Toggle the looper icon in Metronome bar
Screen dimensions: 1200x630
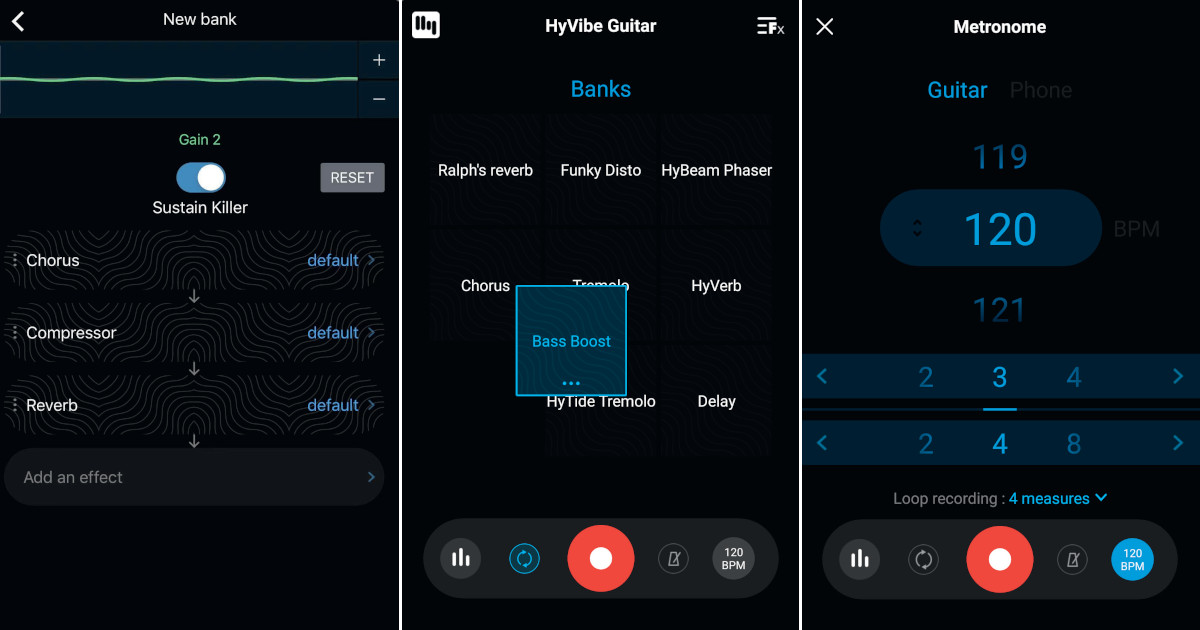pos(923,559)
